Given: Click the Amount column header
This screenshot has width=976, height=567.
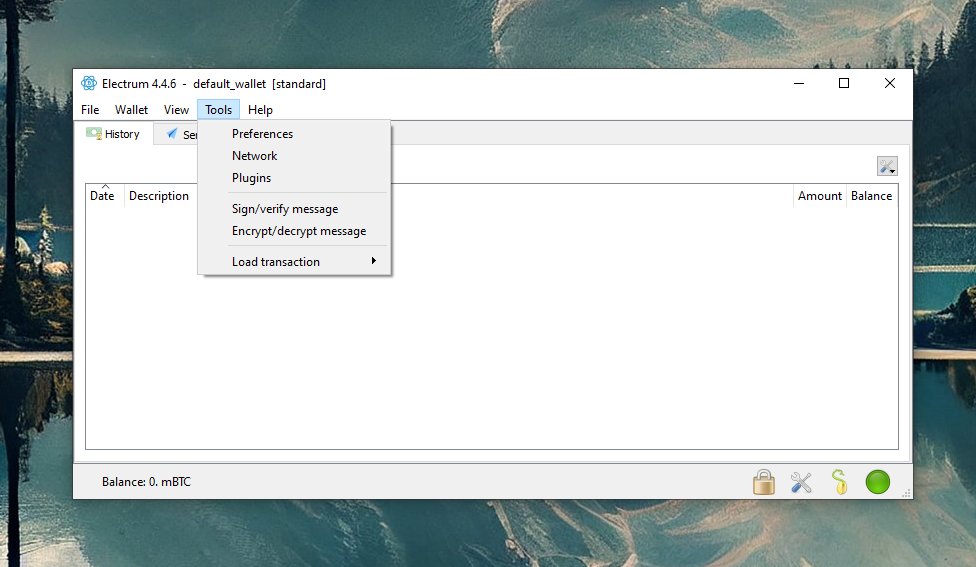Looking at the screenshot, I should coord(819,196).
